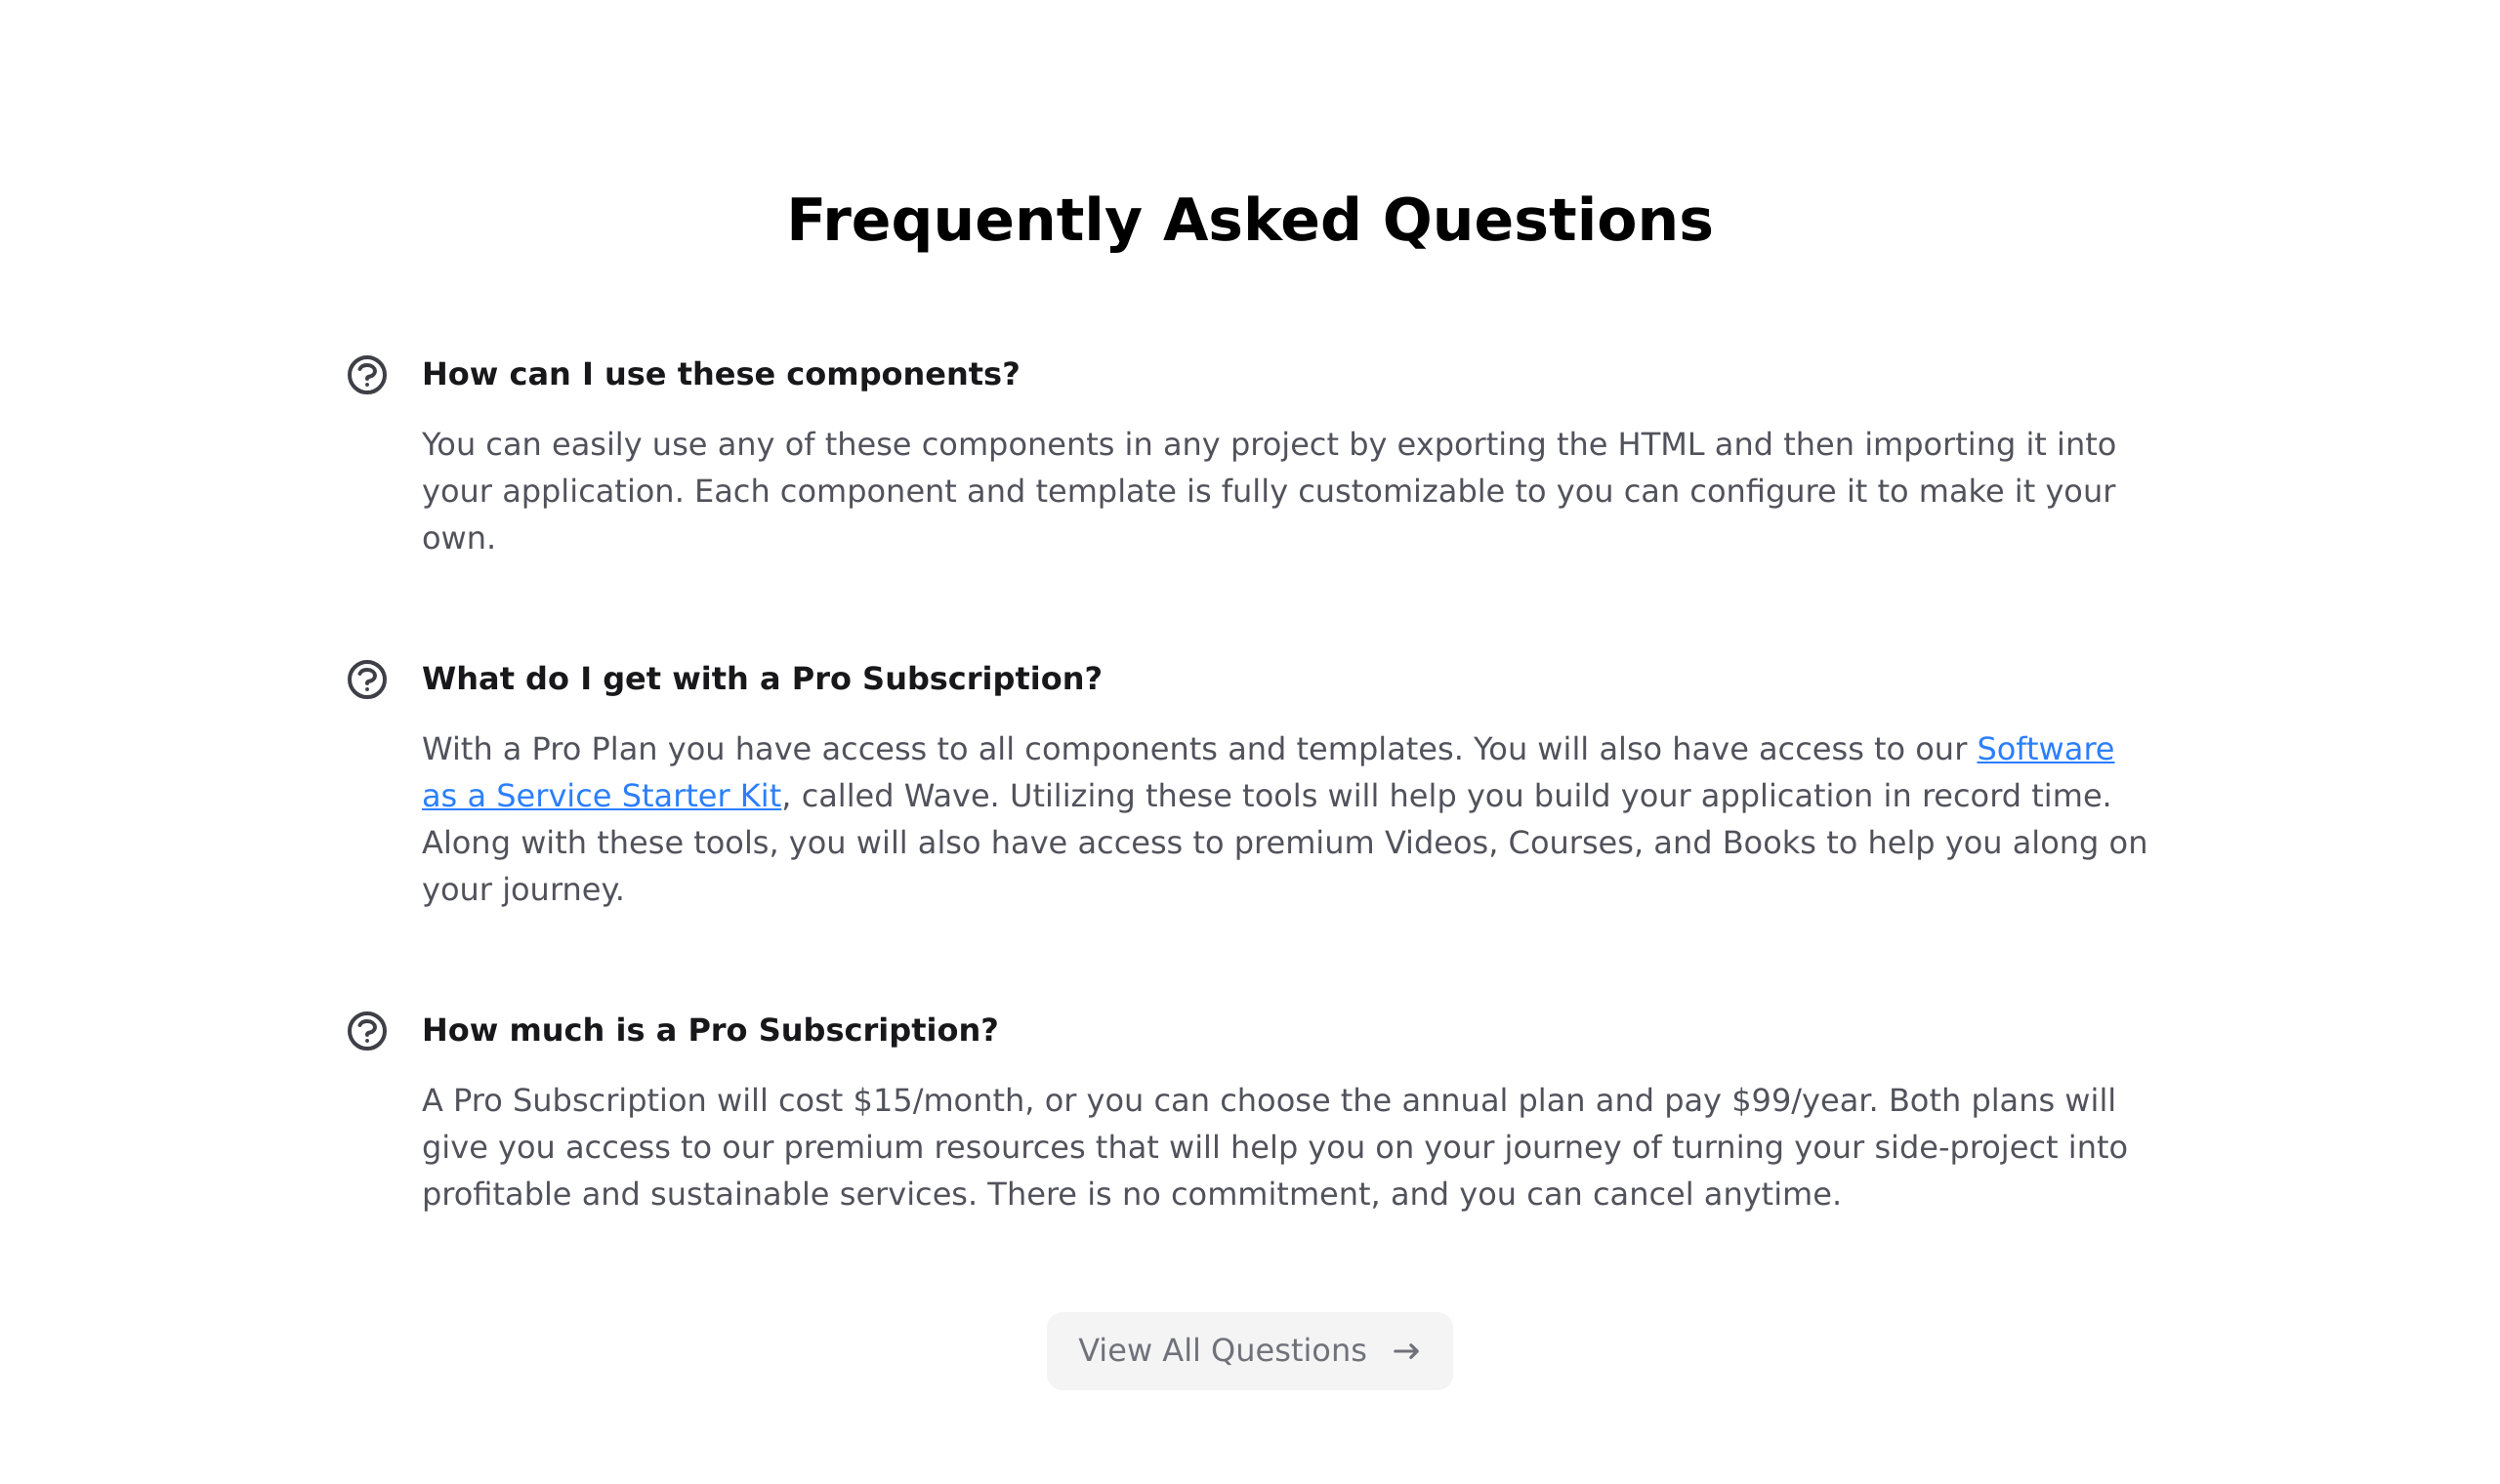Click the "What do I get with a Pro Subscription?" question
The width and height of the screenshot is (2500, 1484).
761,679
